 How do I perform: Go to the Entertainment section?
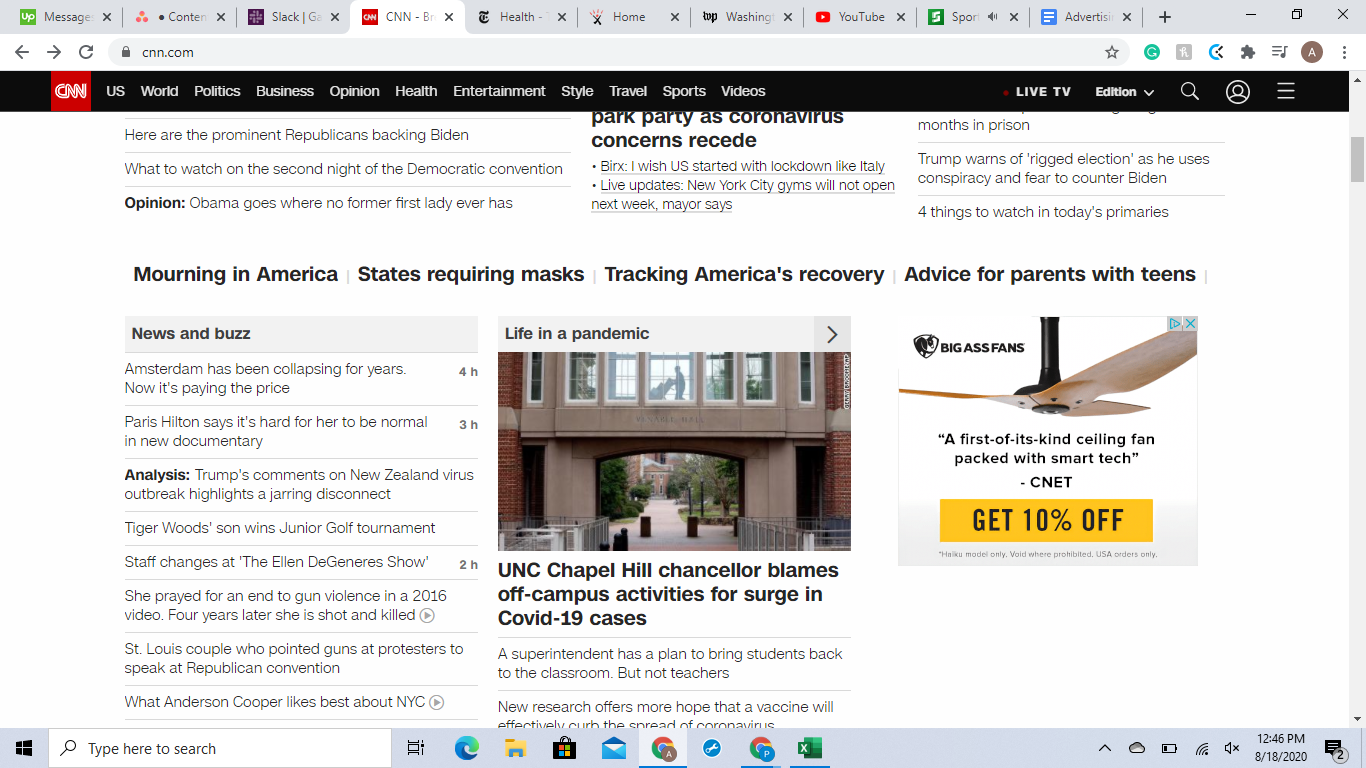499,91
